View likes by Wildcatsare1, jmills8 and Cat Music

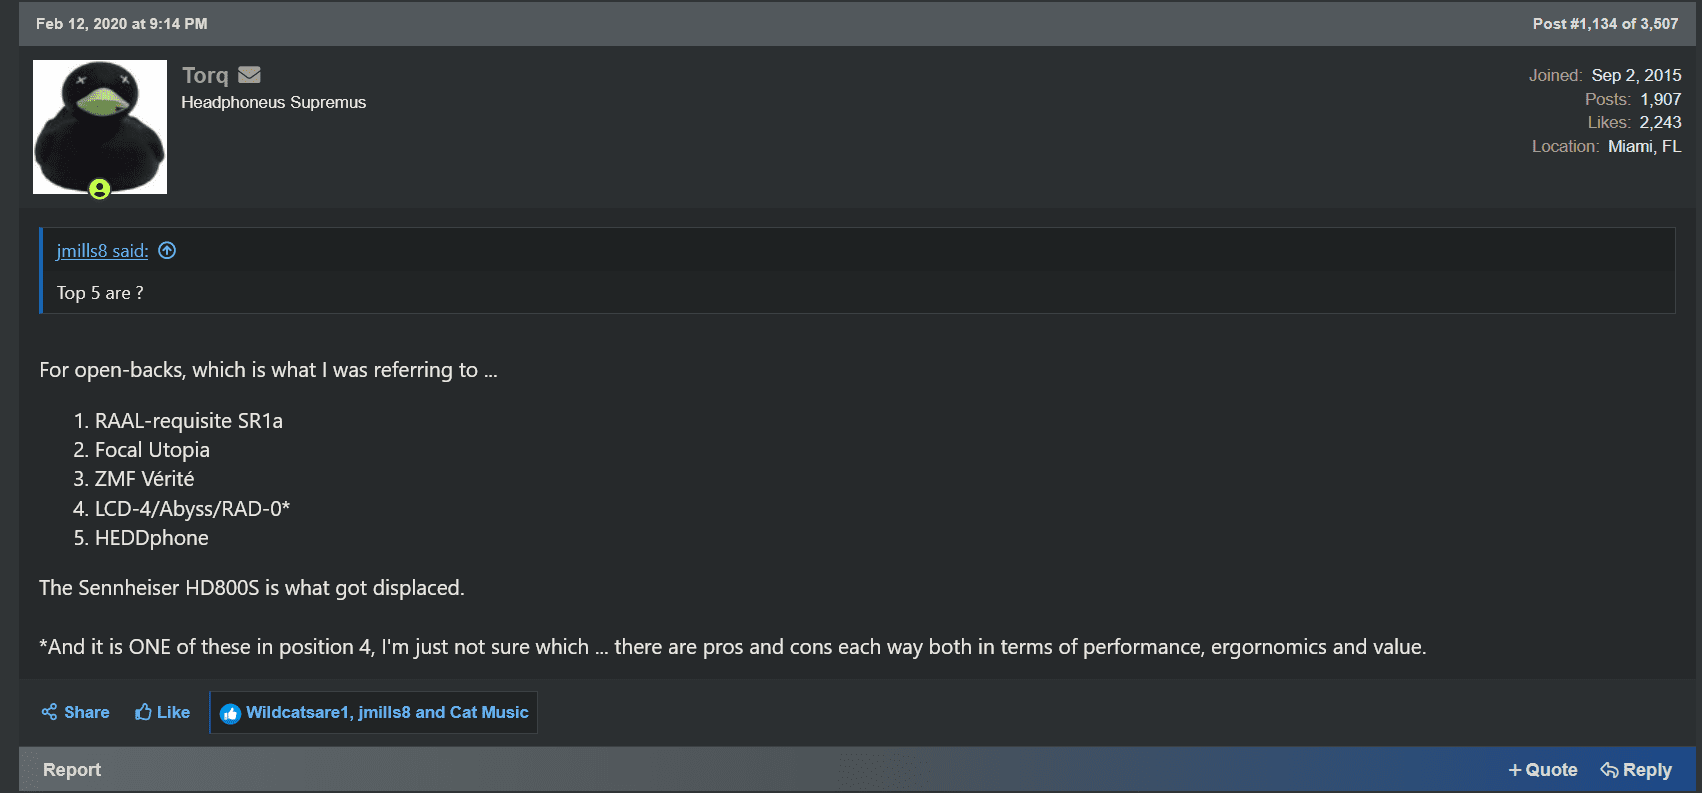387,712
